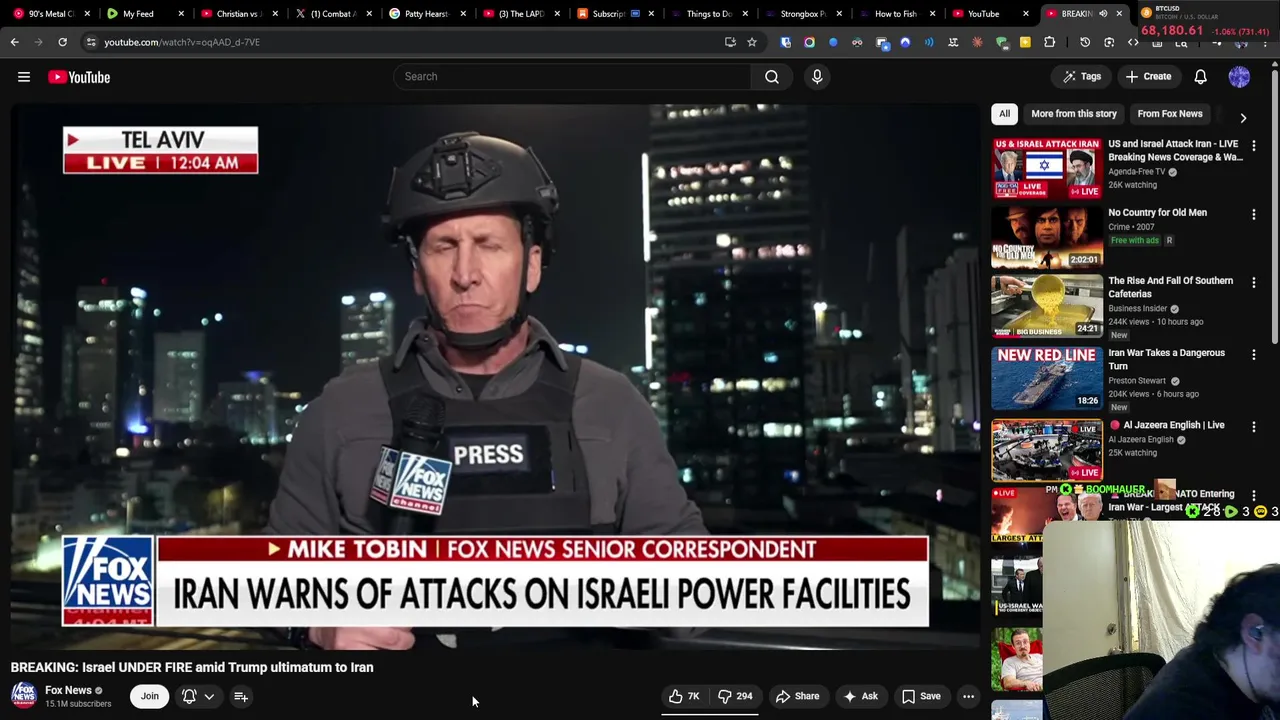Open the Iran War Takes a Dangerous Turn title
This screenshot has width=1280, height=720.
[x=1166, y=359]
